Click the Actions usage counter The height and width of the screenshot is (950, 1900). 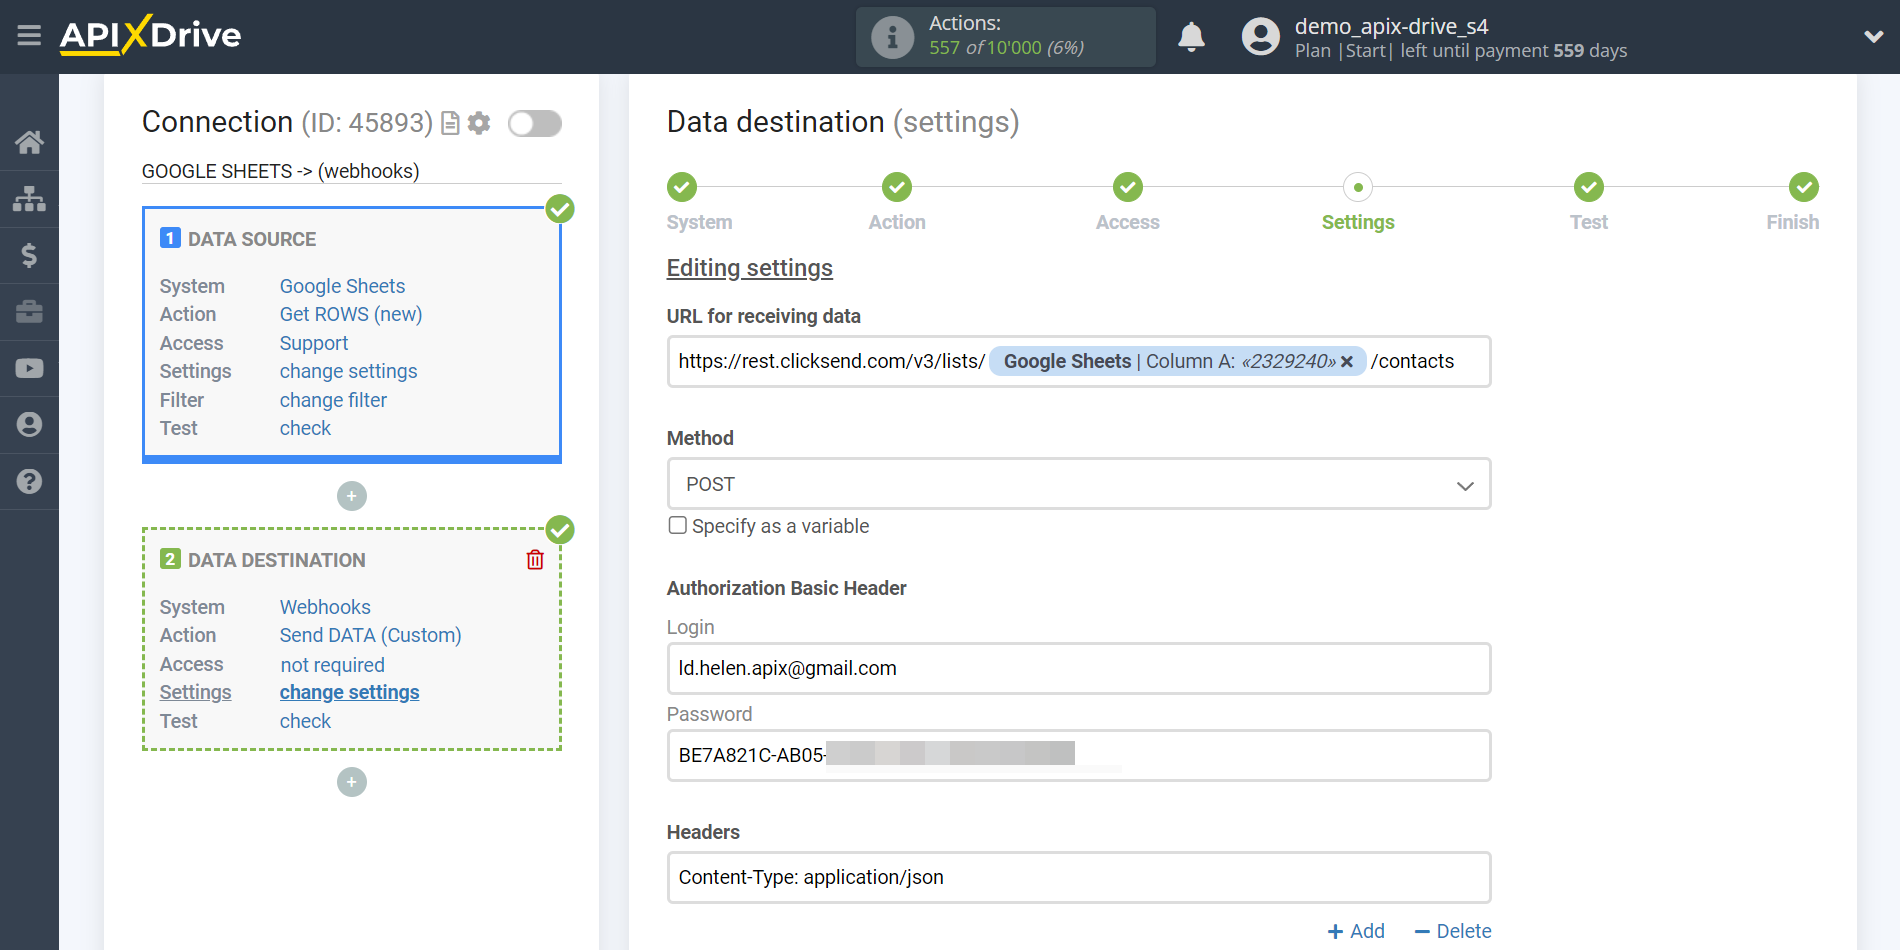pyautogui.click(x=1006, y=37)
